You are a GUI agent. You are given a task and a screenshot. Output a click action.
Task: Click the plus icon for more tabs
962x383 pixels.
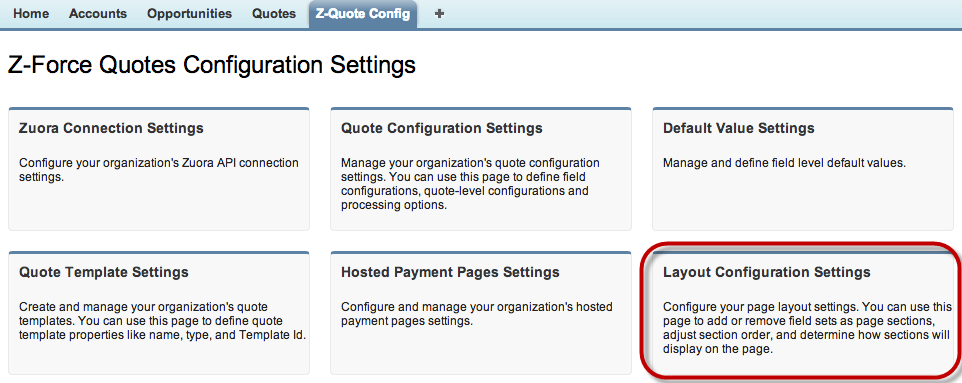(439, 14)
